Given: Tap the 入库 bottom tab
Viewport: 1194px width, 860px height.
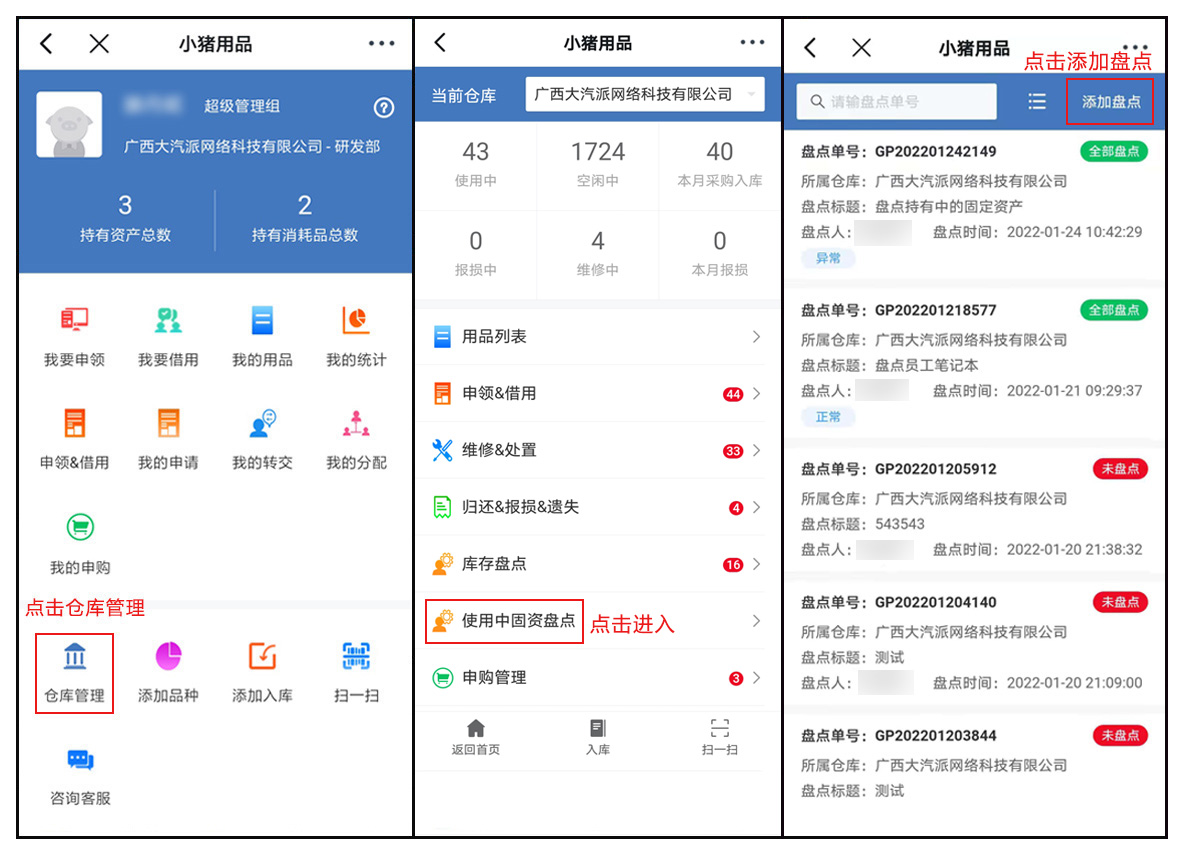Looking at the screenshot, I should click(598, 737).
